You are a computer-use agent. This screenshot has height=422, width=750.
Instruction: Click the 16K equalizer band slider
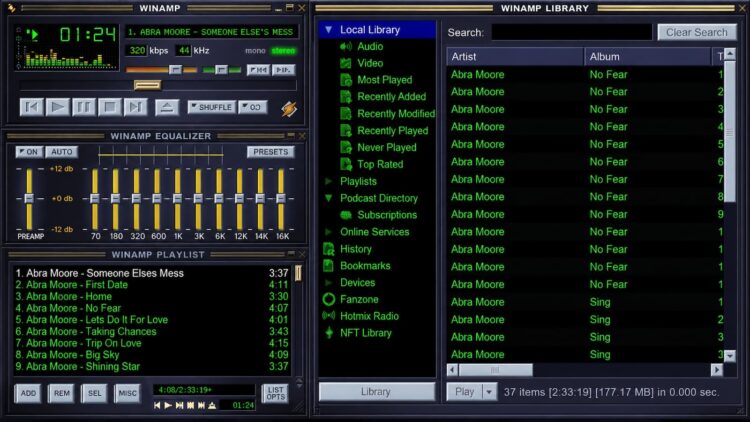(281, 198)
